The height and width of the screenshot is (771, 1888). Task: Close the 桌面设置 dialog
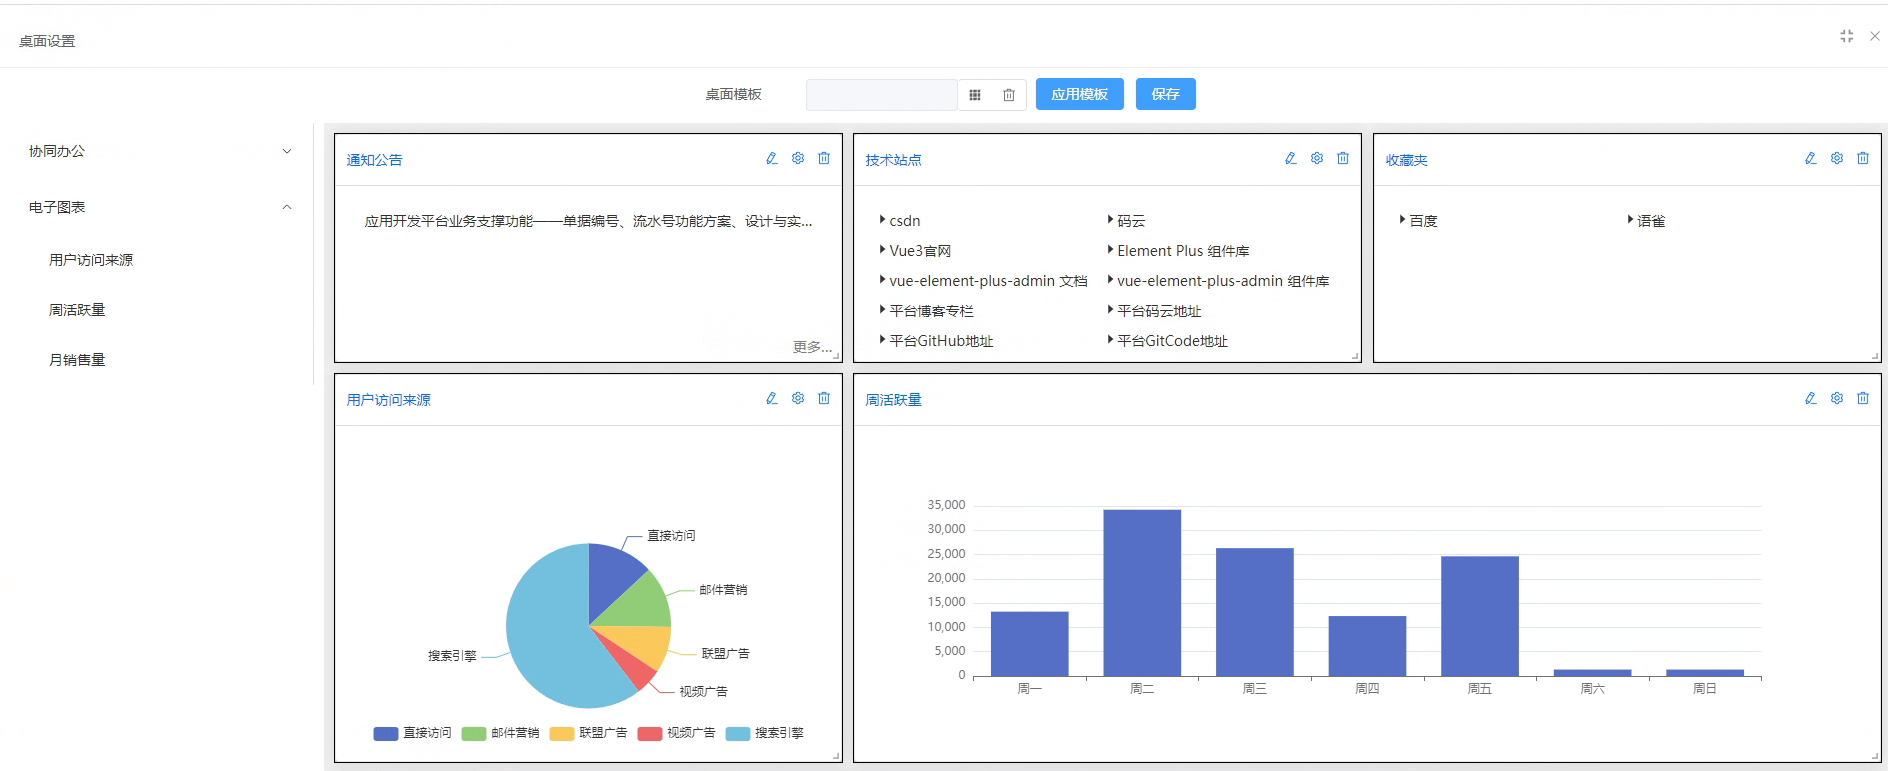(1875, 36)
